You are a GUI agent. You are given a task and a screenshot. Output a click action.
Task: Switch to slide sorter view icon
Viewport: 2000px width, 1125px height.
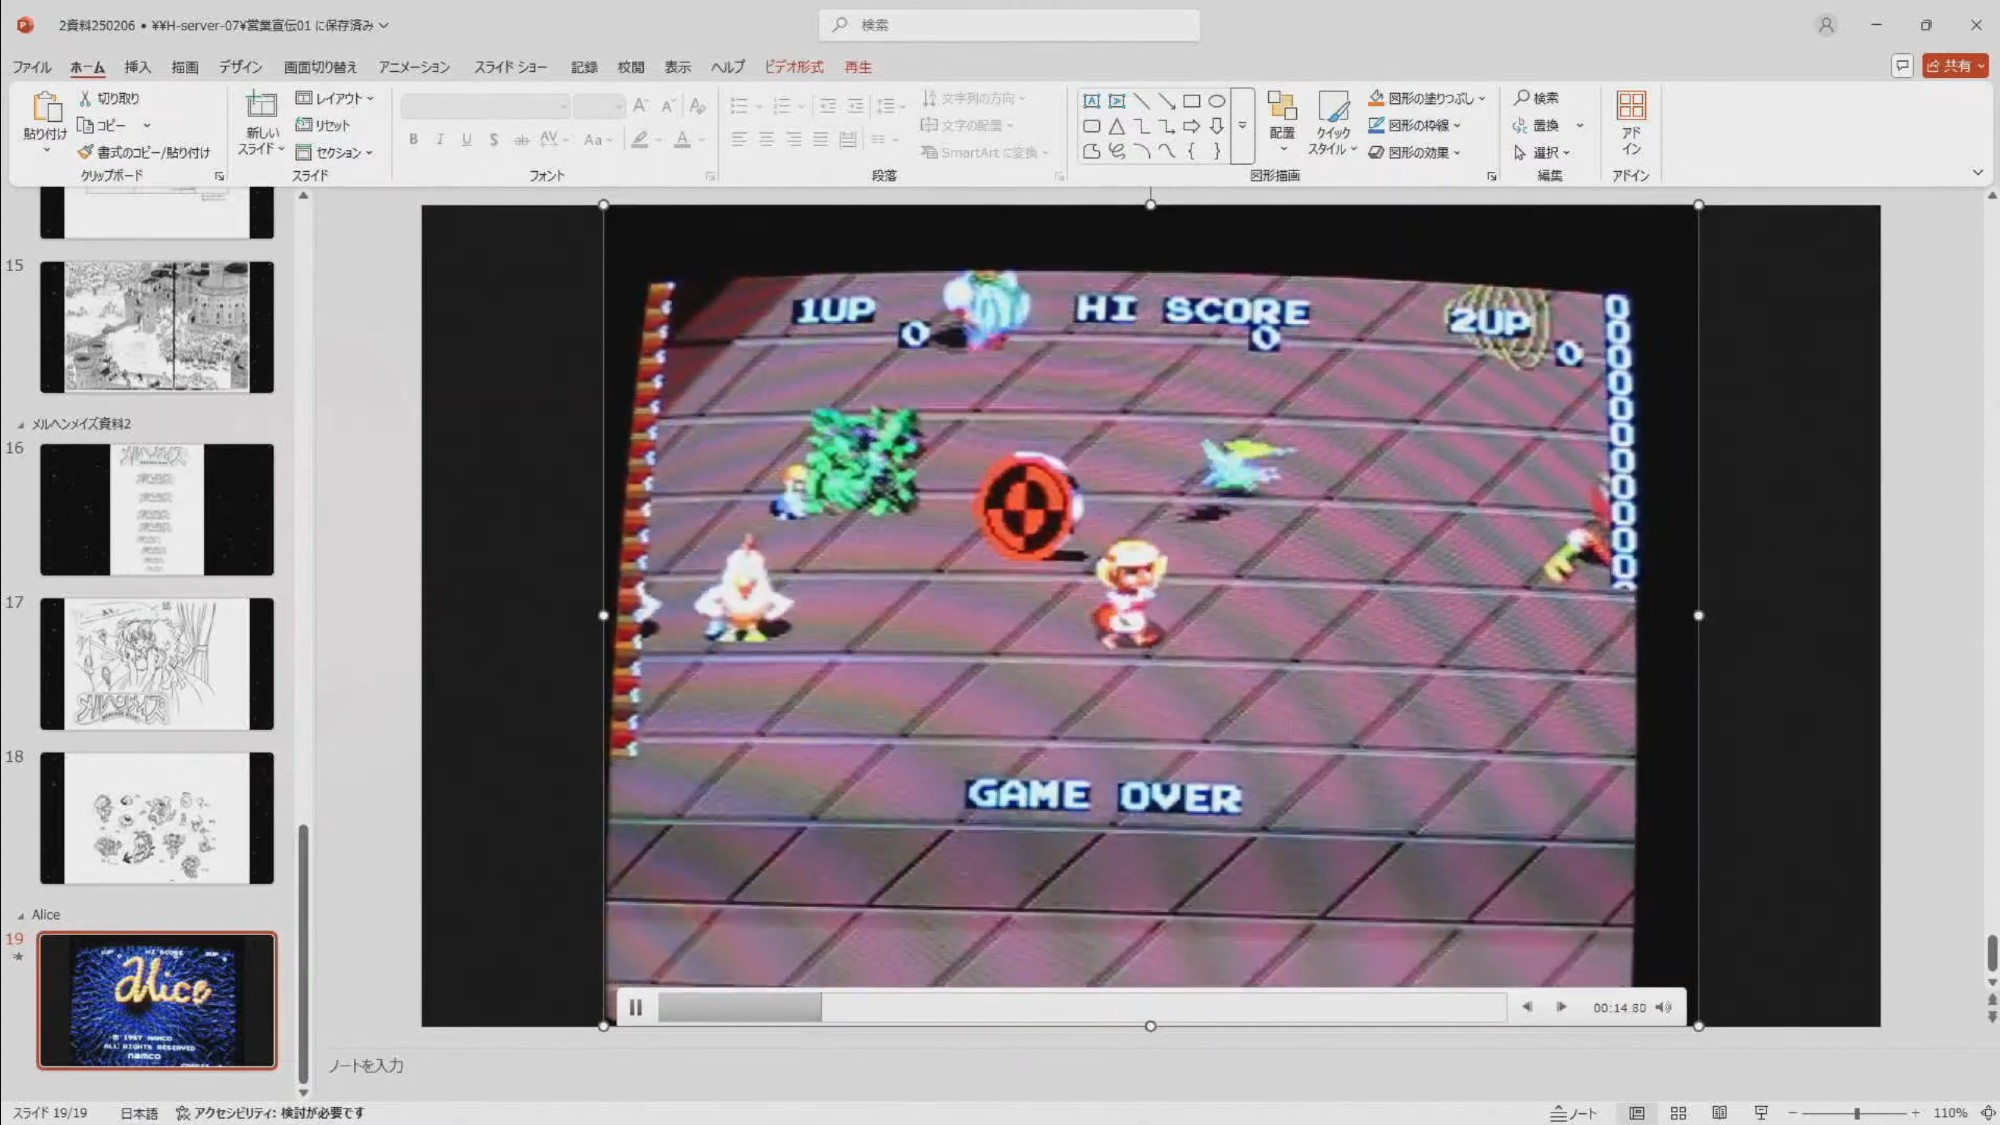(1678, 1113)
